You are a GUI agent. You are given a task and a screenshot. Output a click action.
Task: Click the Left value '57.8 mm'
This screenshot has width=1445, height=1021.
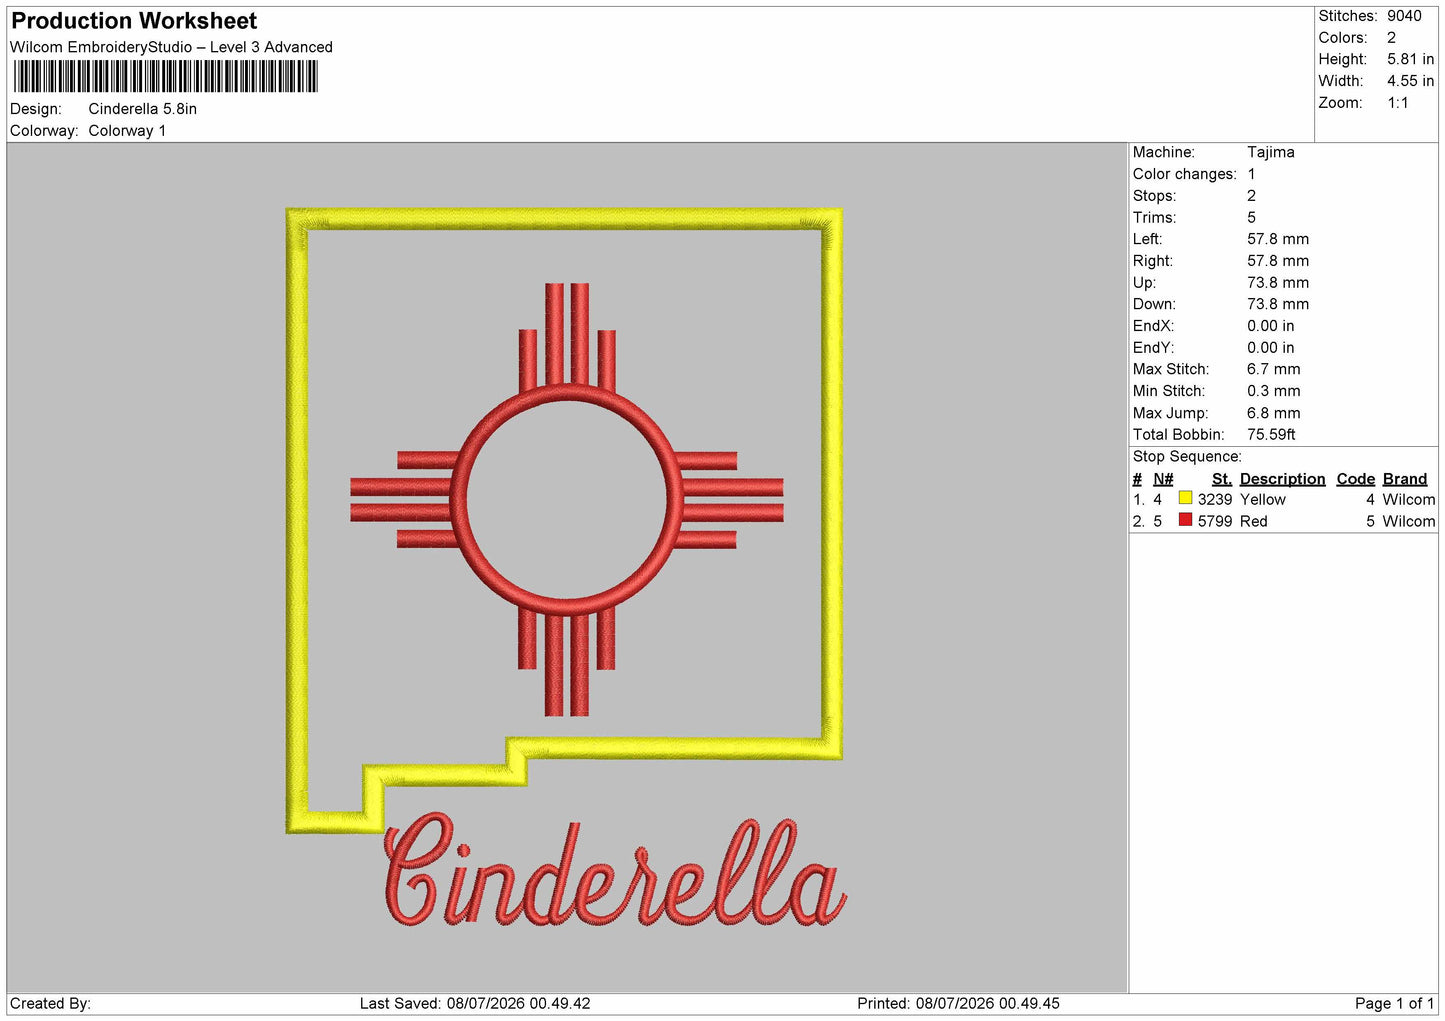[1277, 239]
